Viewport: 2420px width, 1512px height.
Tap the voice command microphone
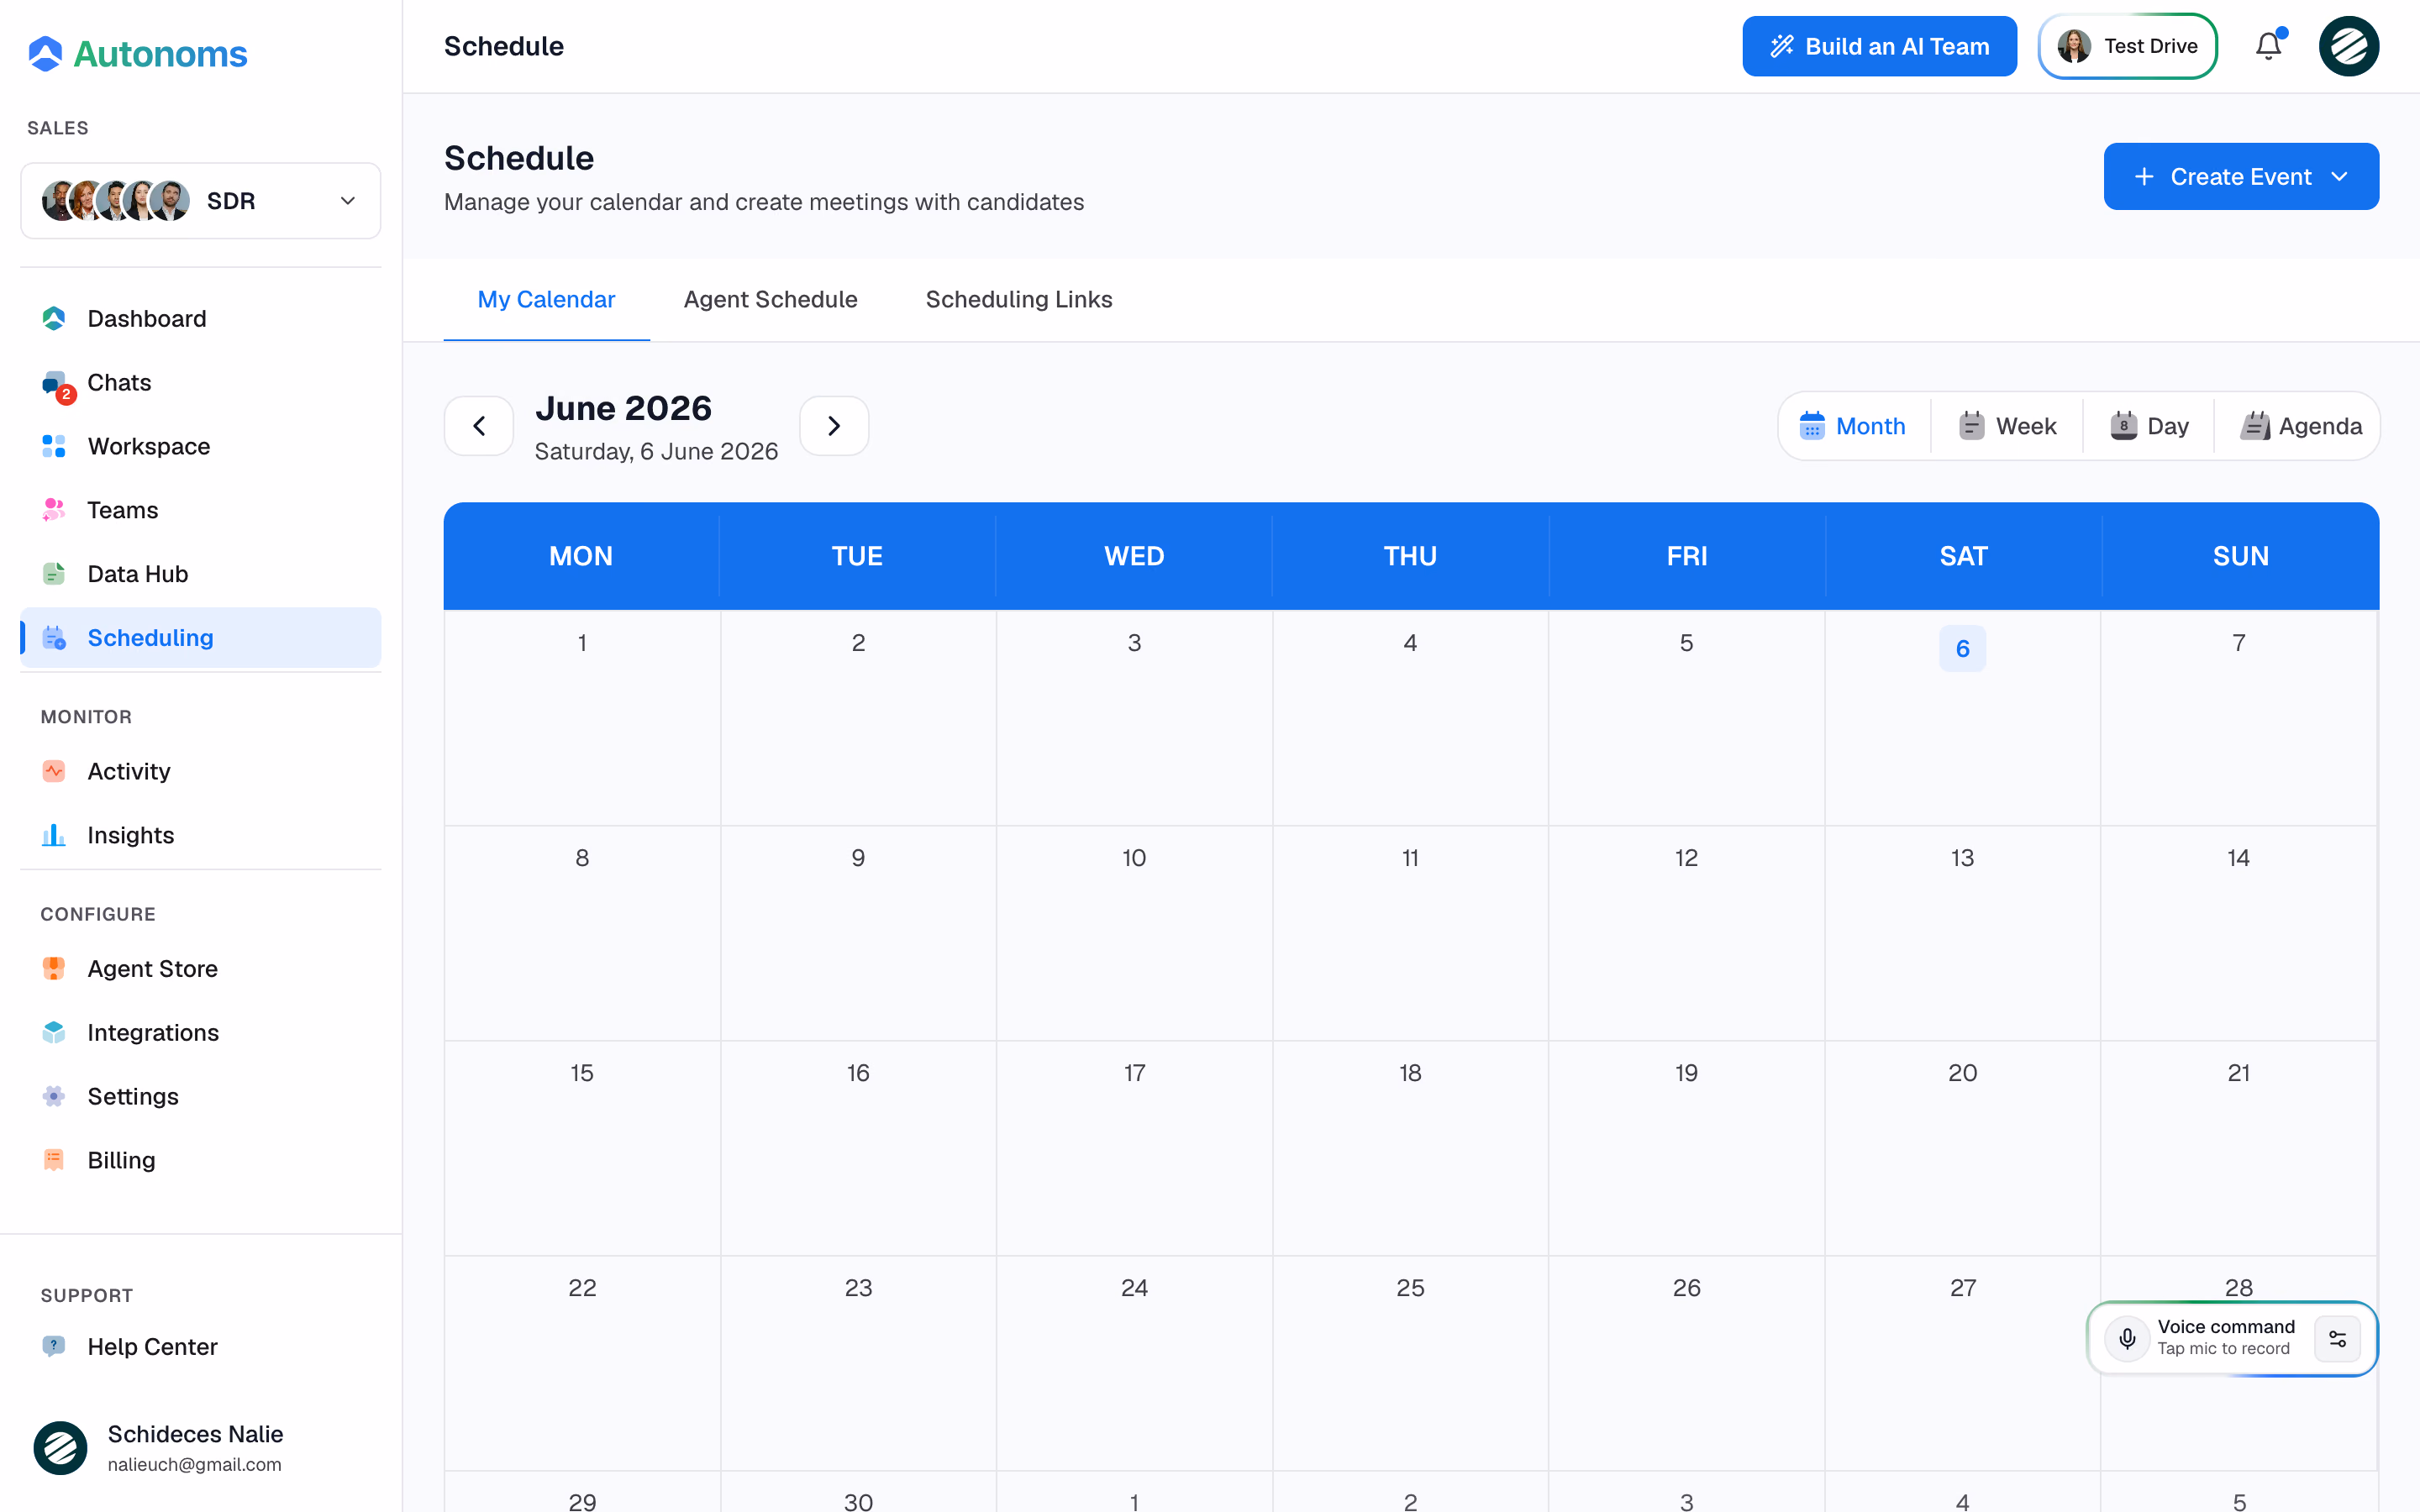pyautogui.click(x=2127, y=1338)
